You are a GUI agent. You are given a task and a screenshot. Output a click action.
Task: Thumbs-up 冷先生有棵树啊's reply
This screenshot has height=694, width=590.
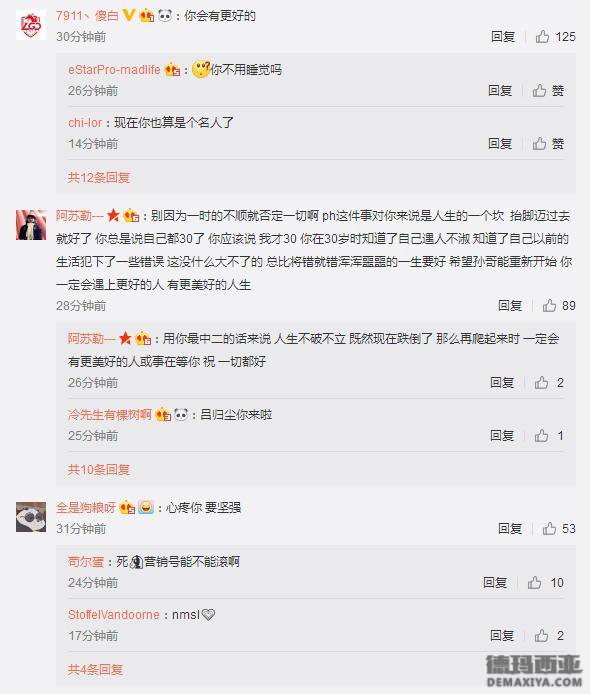549,436
